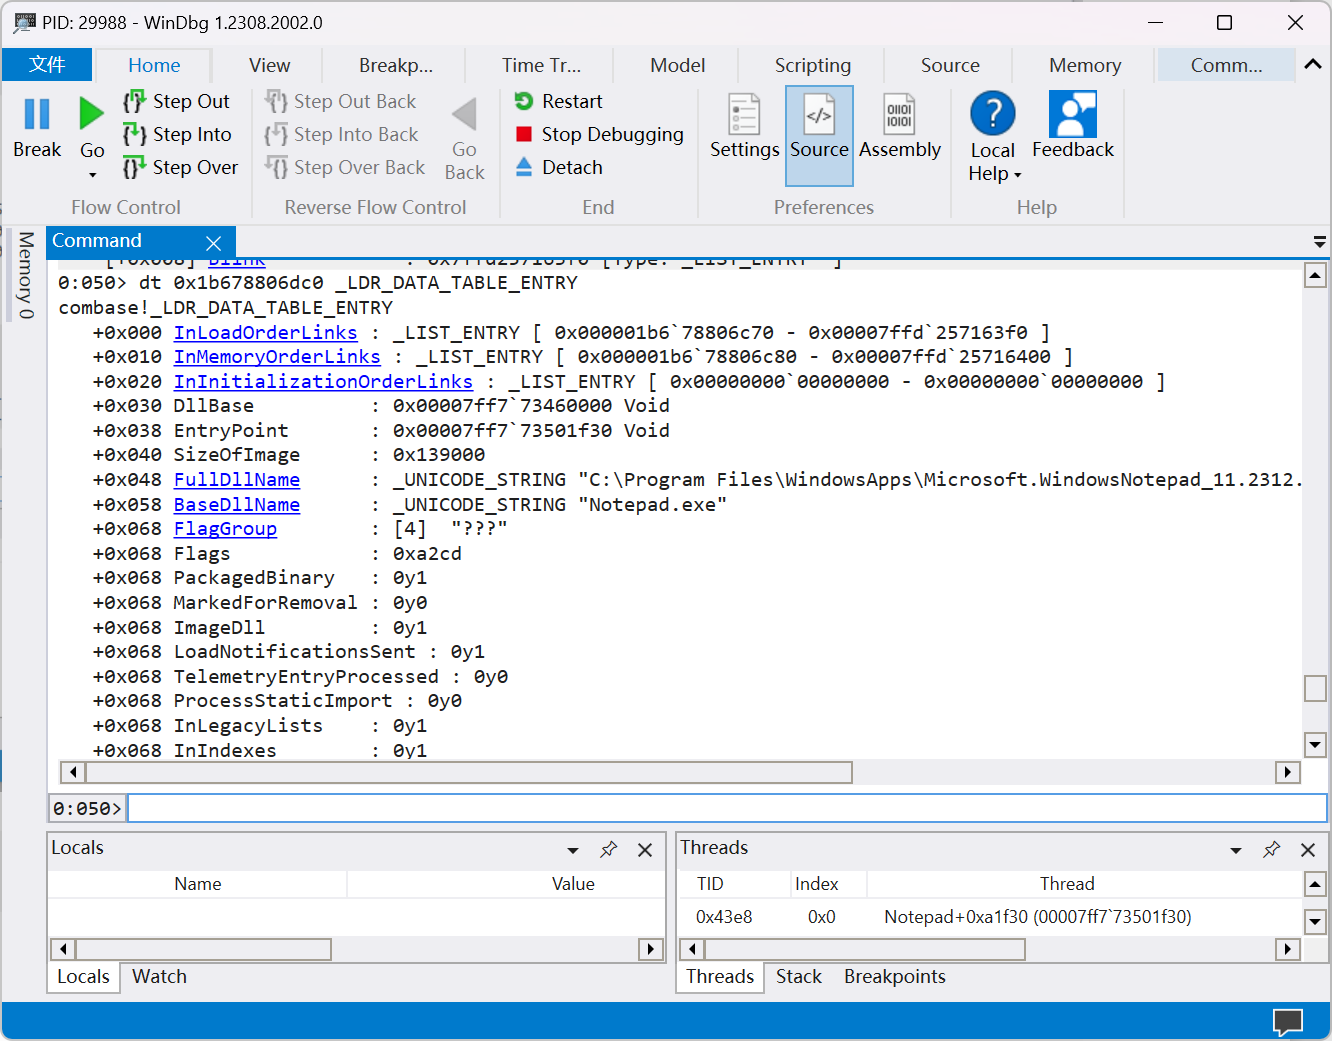Switch to the View ribbon tab
1332x1041 pixels.
point(269,65)
